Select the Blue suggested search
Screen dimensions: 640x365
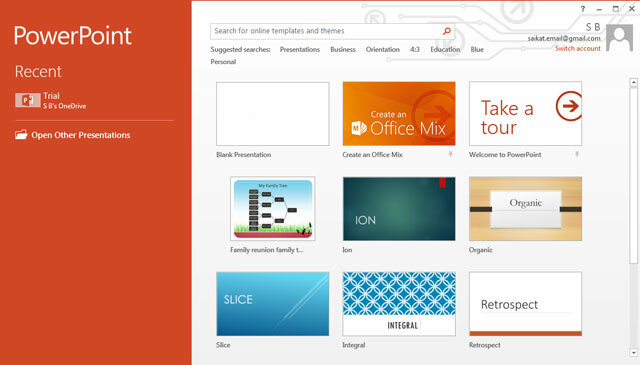pos(477,49)
